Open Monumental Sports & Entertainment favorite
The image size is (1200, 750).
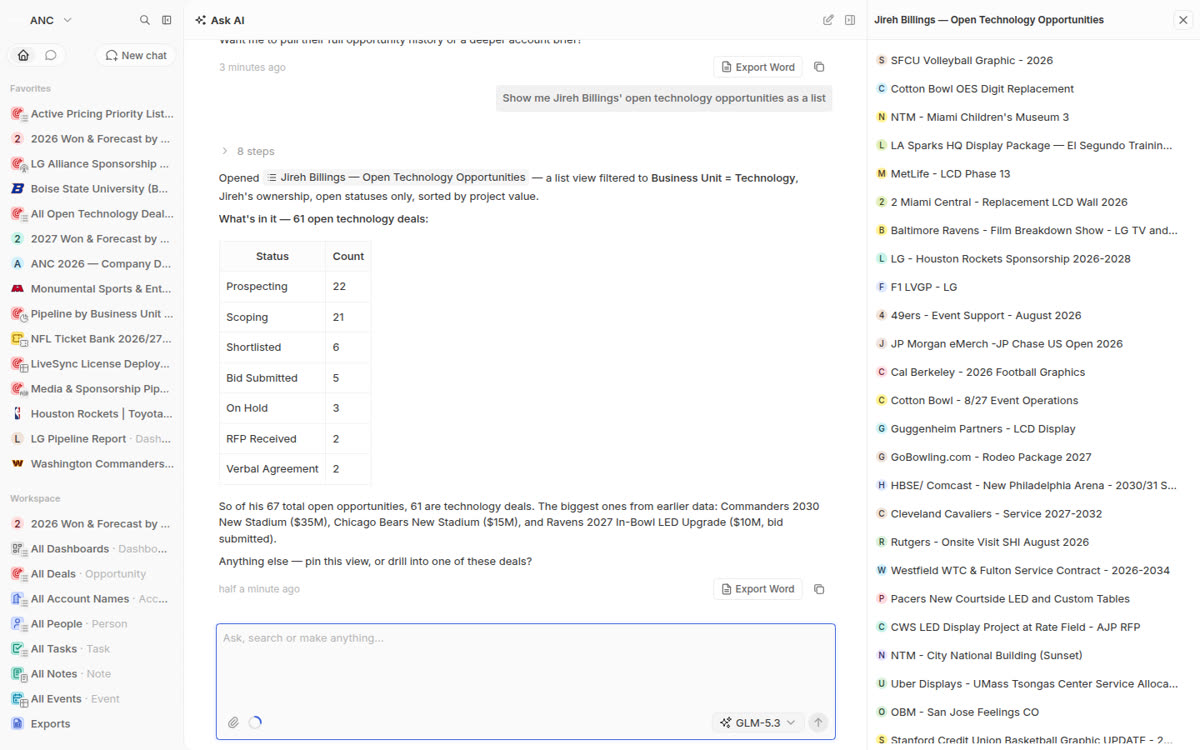point(92,289)
